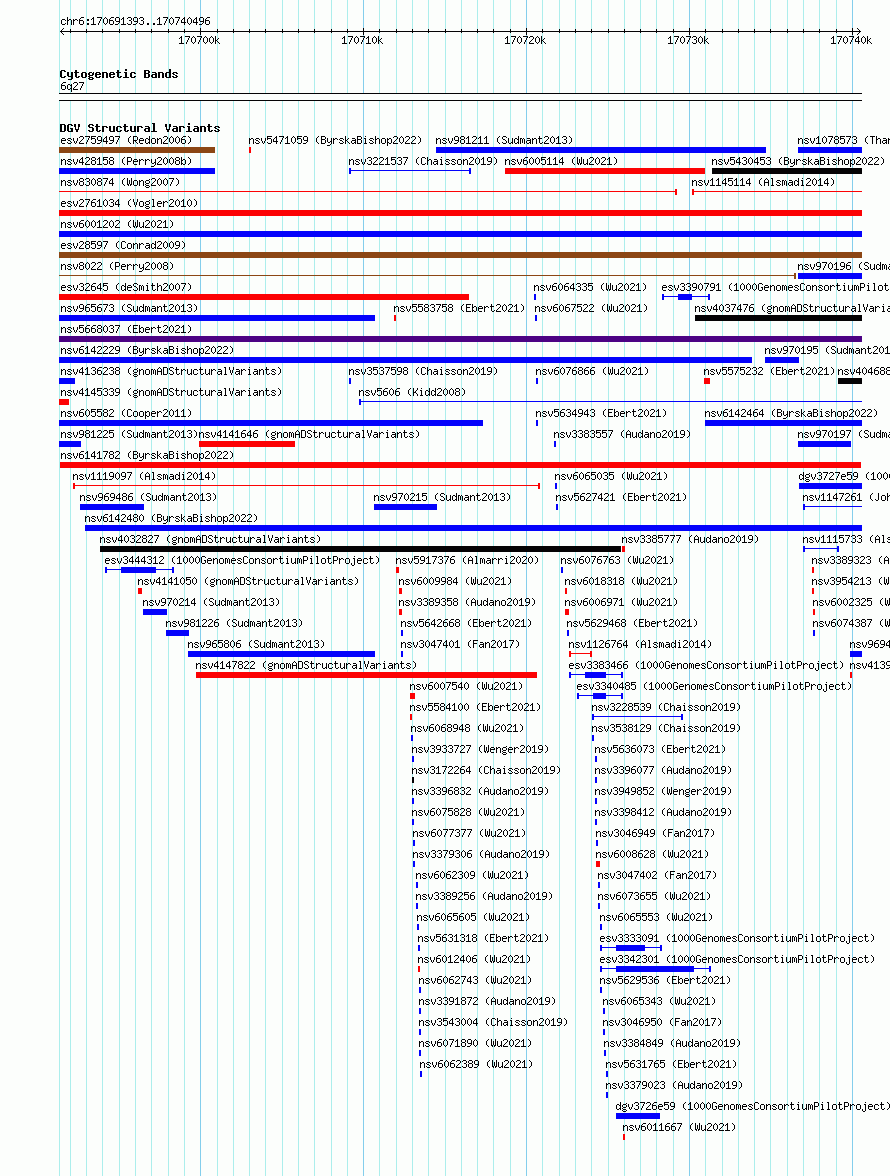The height and width of the screenshot is (1176, 890).
Task: Click nsv6065035 (Wu2021) label
Action: (611, 476)
